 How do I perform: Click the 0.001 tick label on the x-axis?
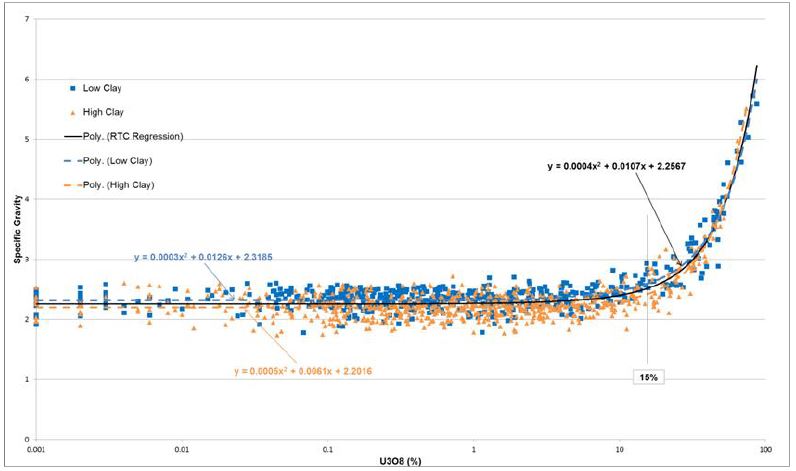coord(37,450)
